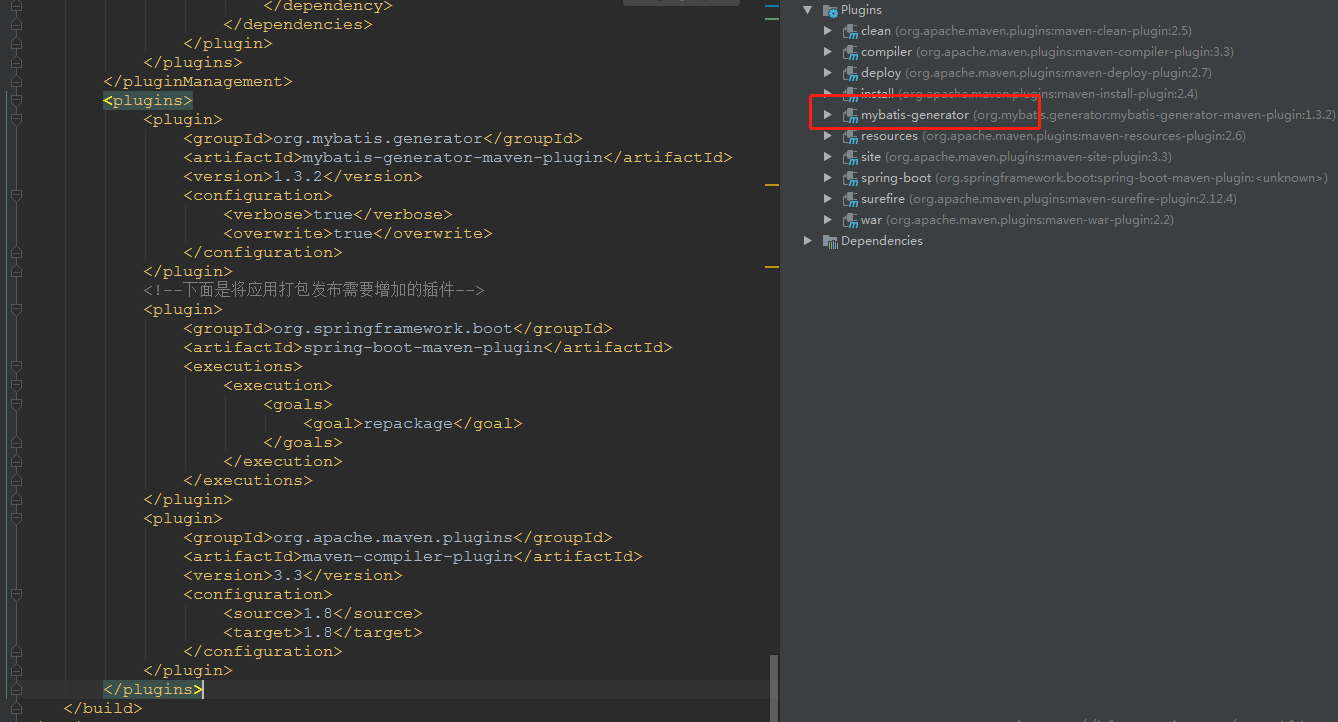Select the surefire plugin row

1049,199
